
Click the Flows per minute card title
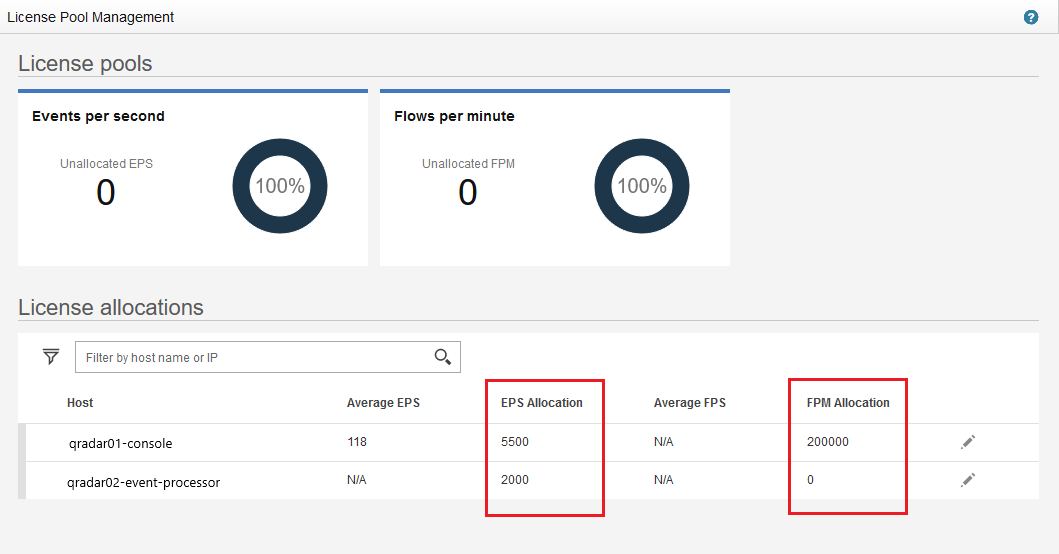(x=454, y=116)
